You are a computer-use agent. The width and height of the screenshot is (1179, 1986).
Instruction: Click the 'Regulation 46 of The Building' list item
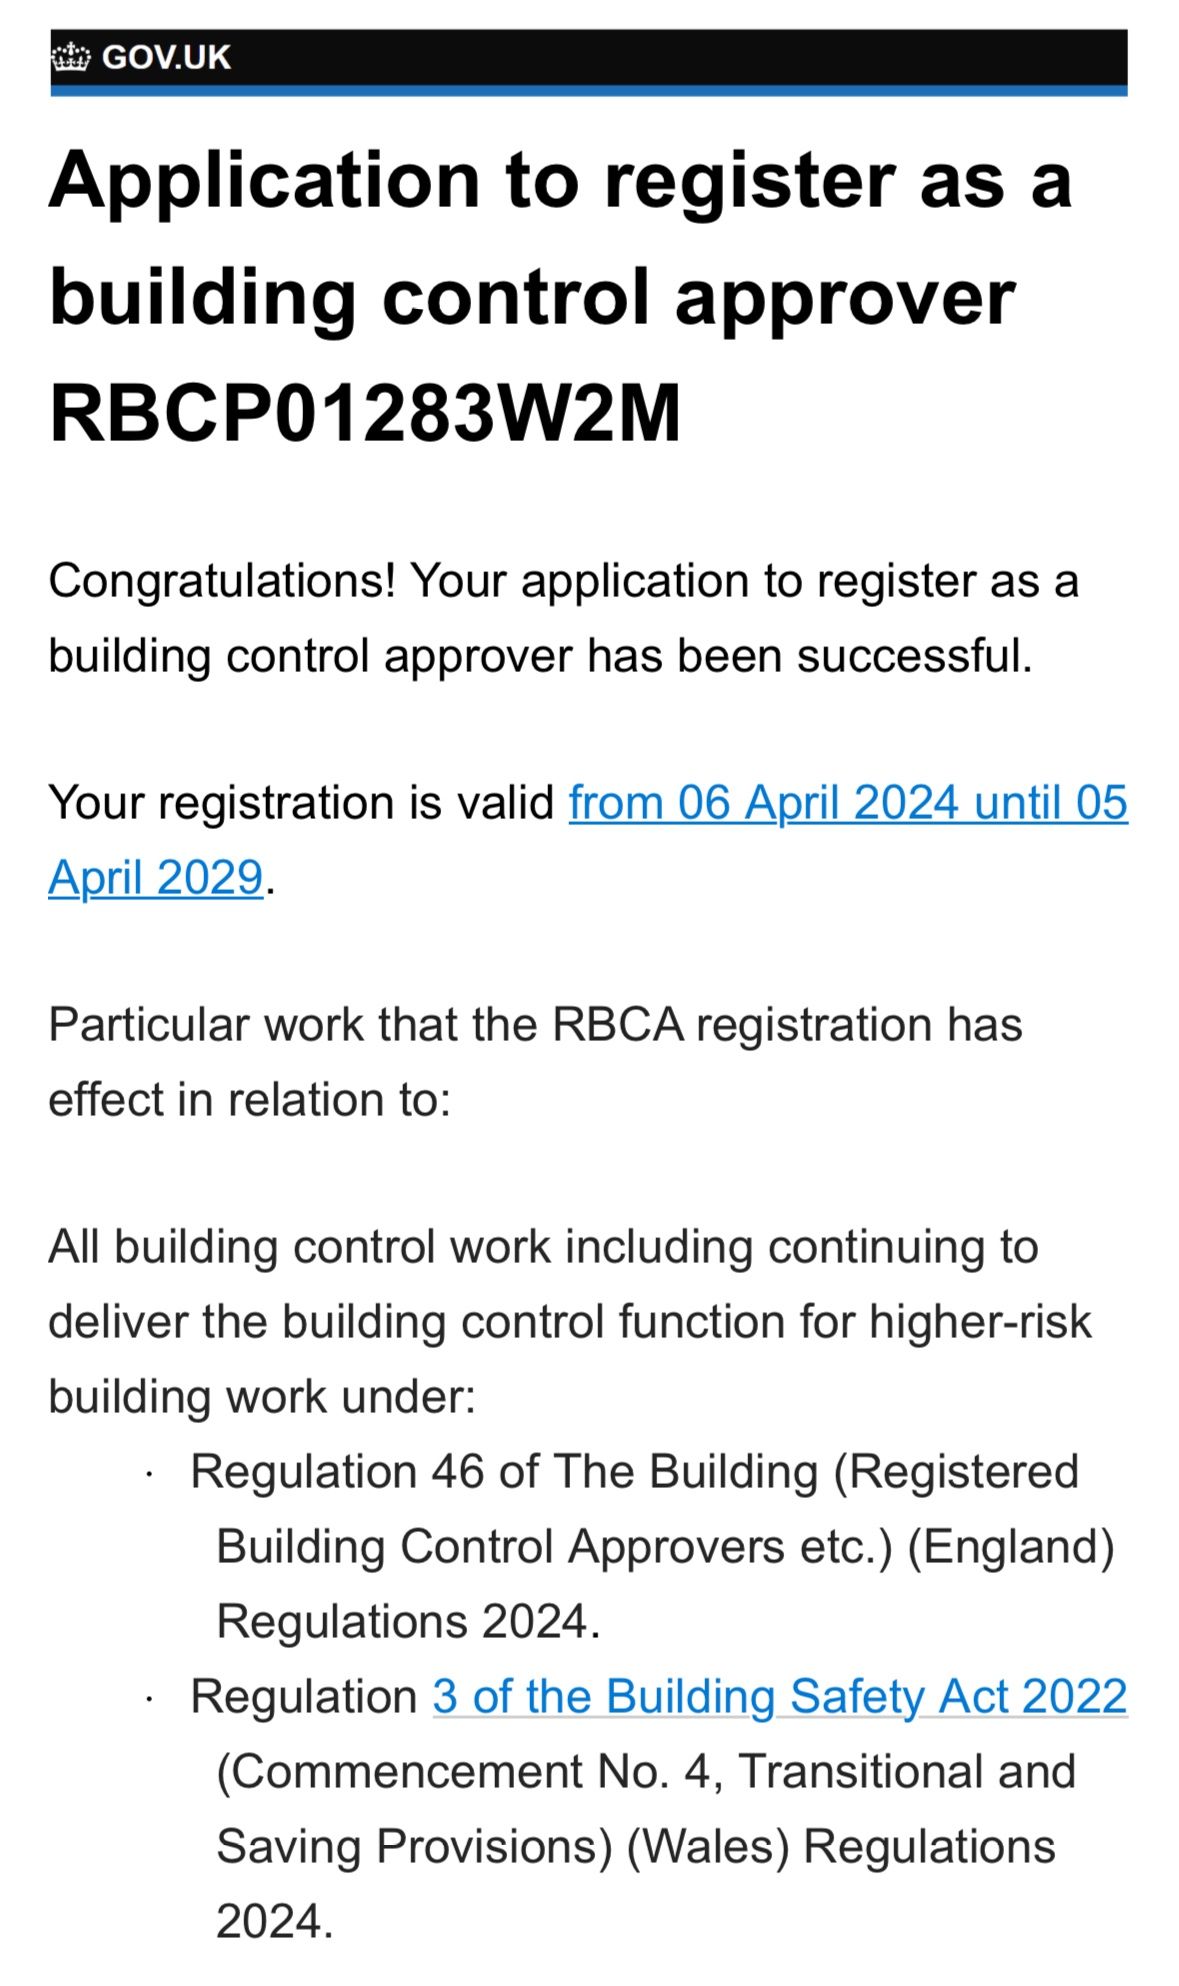(634, 1472)
